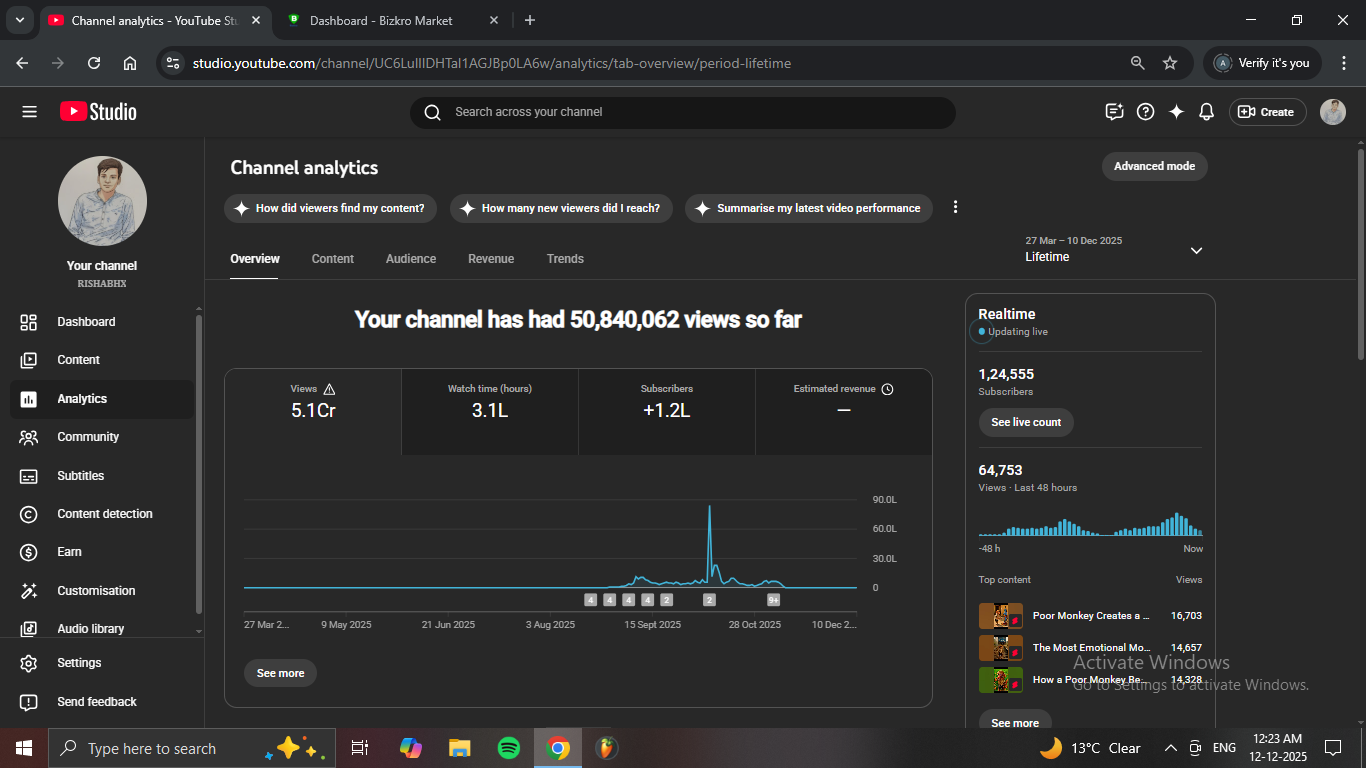Switch to the Revenue tab

coord(491,259)
